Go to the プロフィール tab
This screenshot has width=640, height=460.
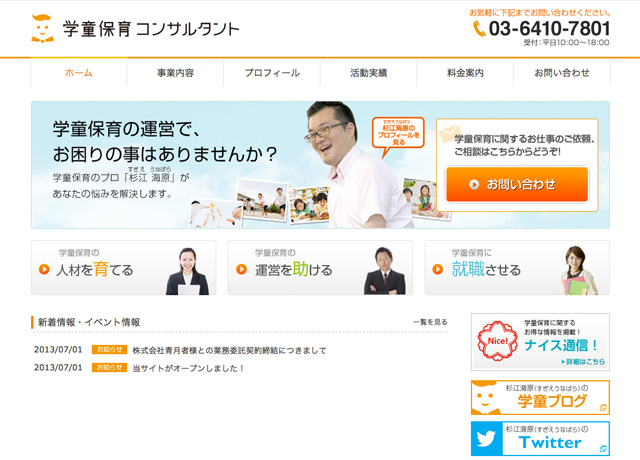tap(272, 73)
